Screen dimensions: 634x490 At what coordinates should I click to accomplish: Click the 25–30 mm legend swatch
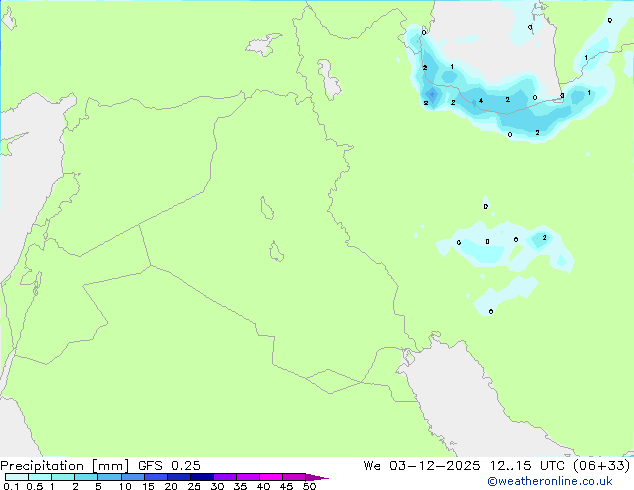click(202, 477)
